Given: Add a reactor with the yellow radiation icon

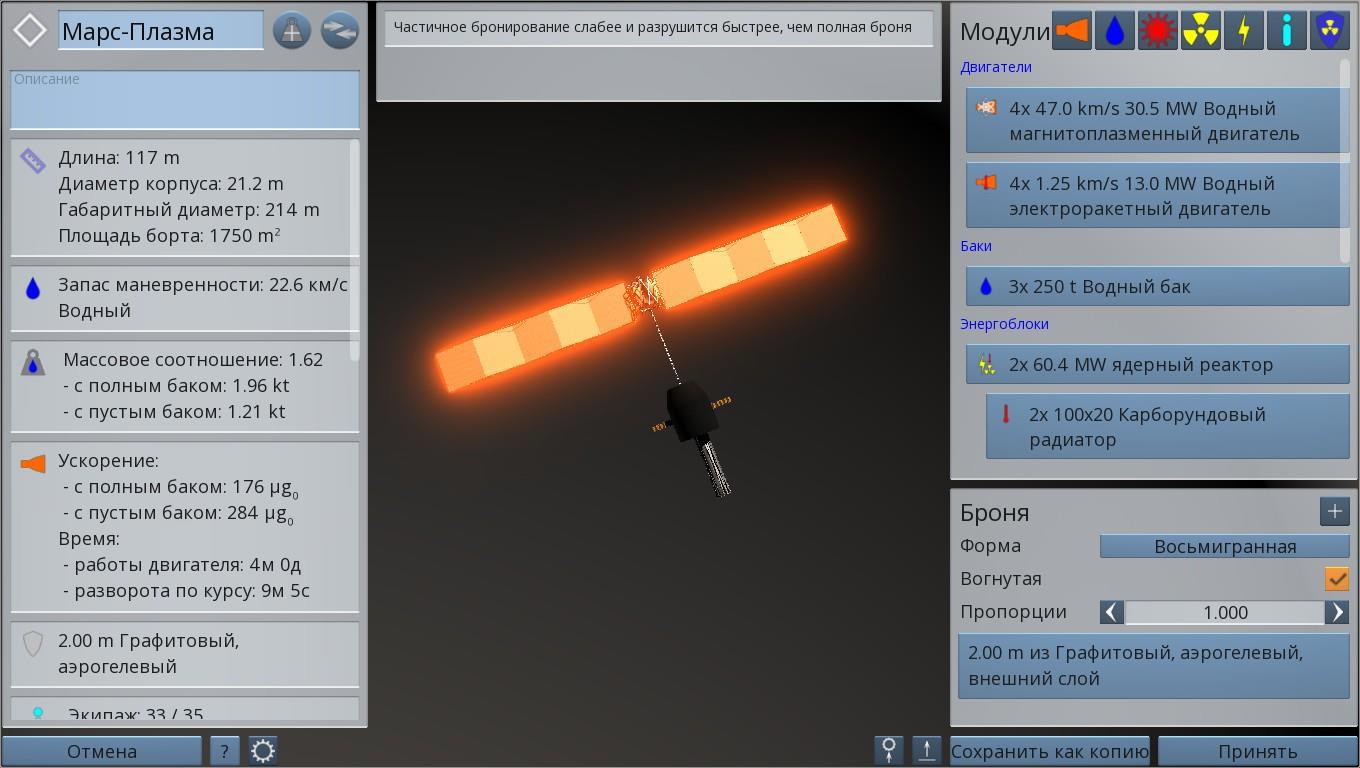Looking at the screenshot, I should (x=1201, y=31).
